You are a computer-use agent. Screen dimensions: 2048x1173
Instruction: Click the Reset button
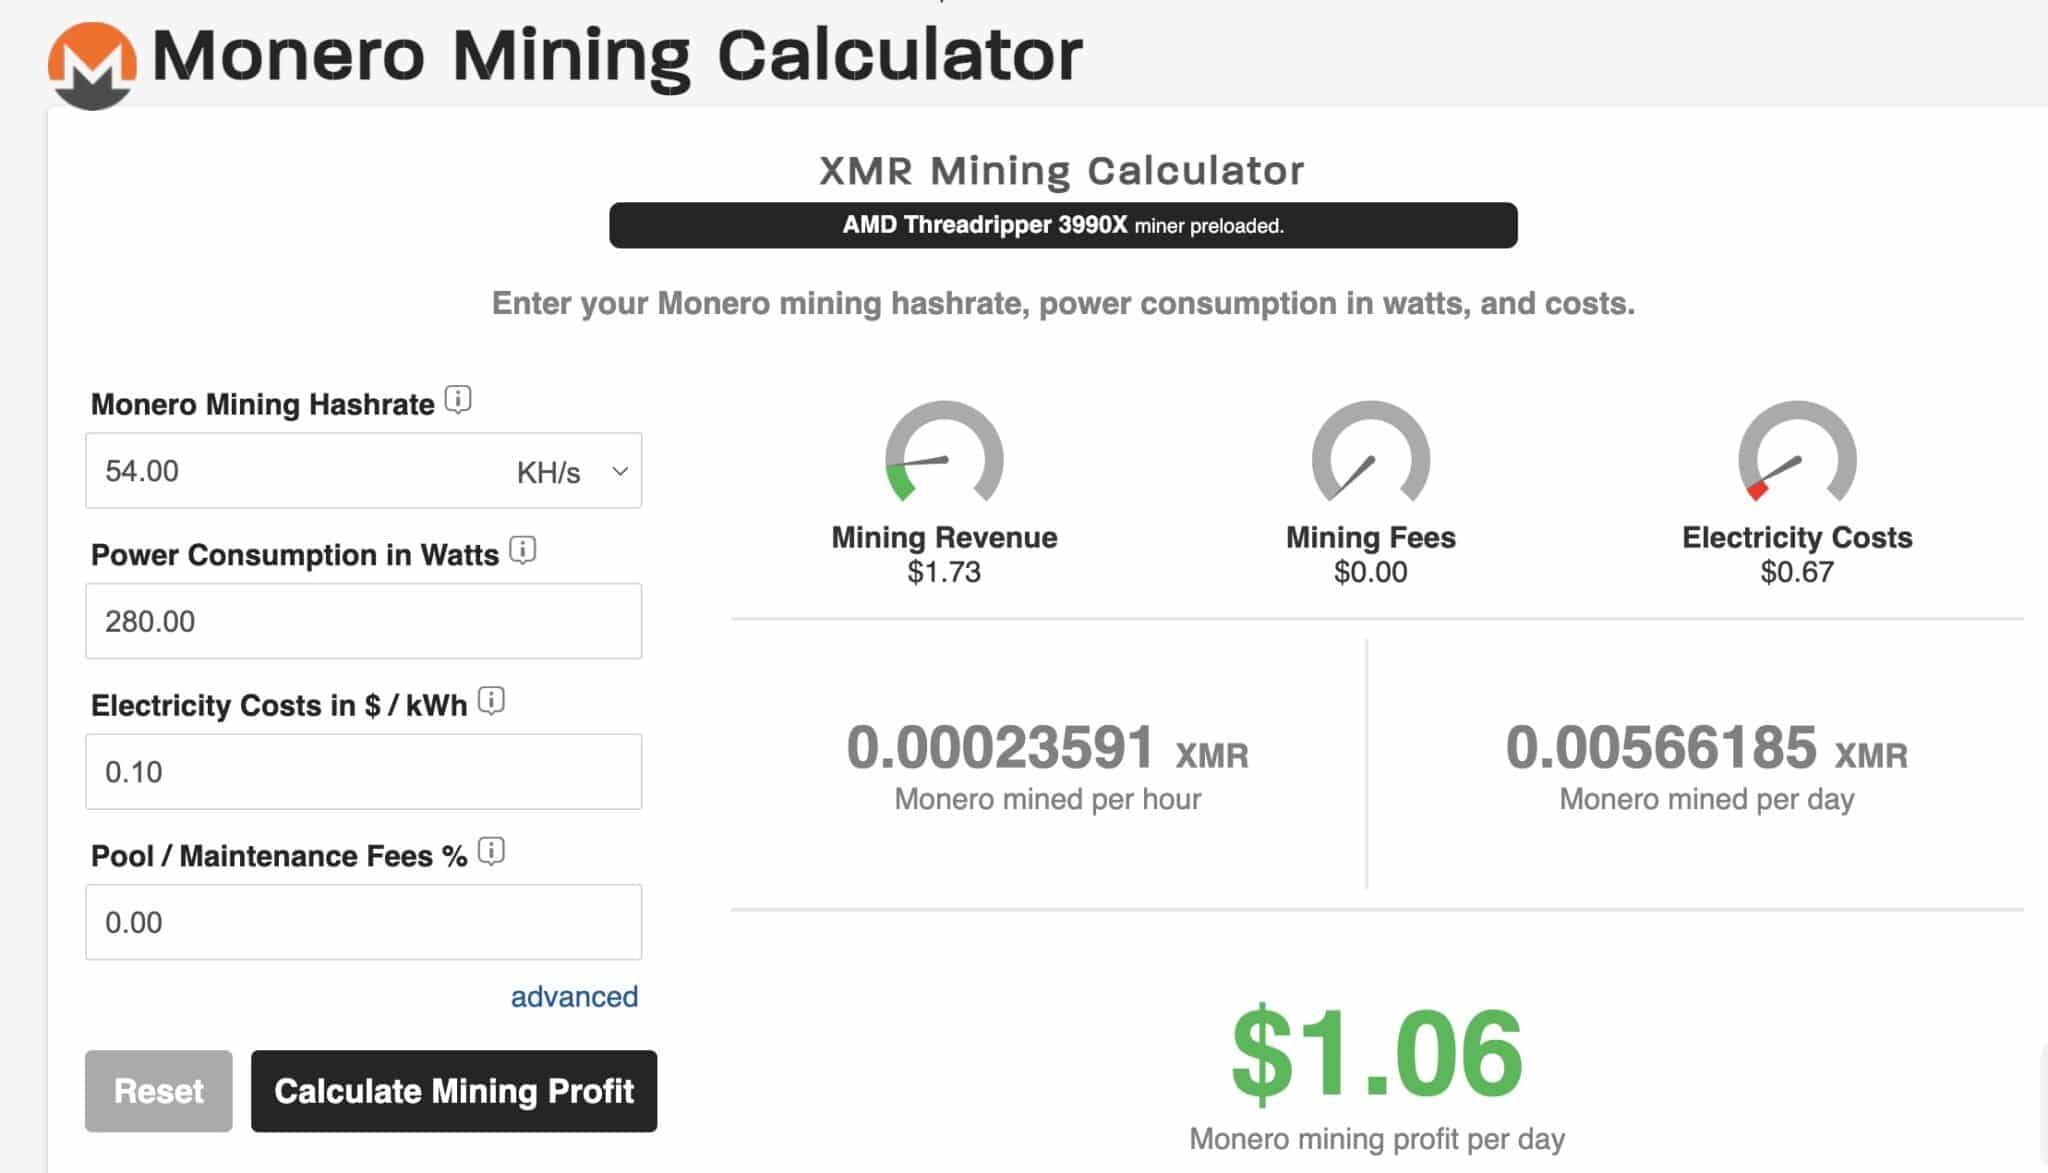point(157,1091)
